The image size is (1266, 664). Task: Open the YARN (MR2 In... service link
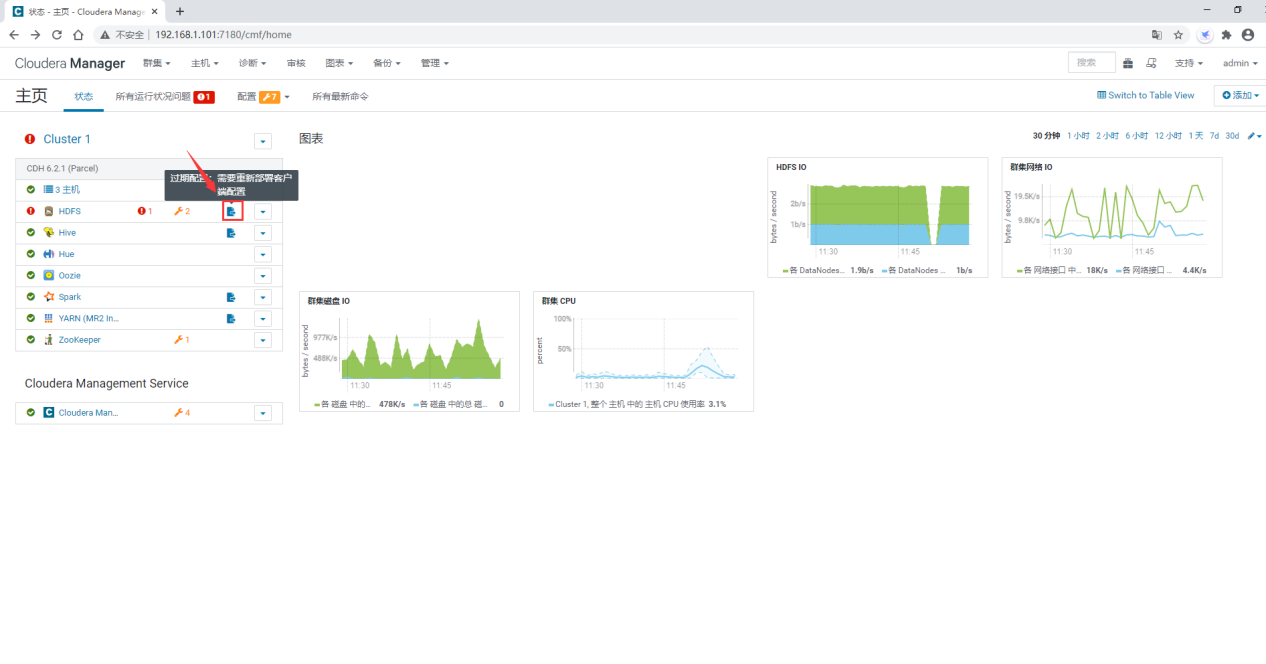(88, 319)
